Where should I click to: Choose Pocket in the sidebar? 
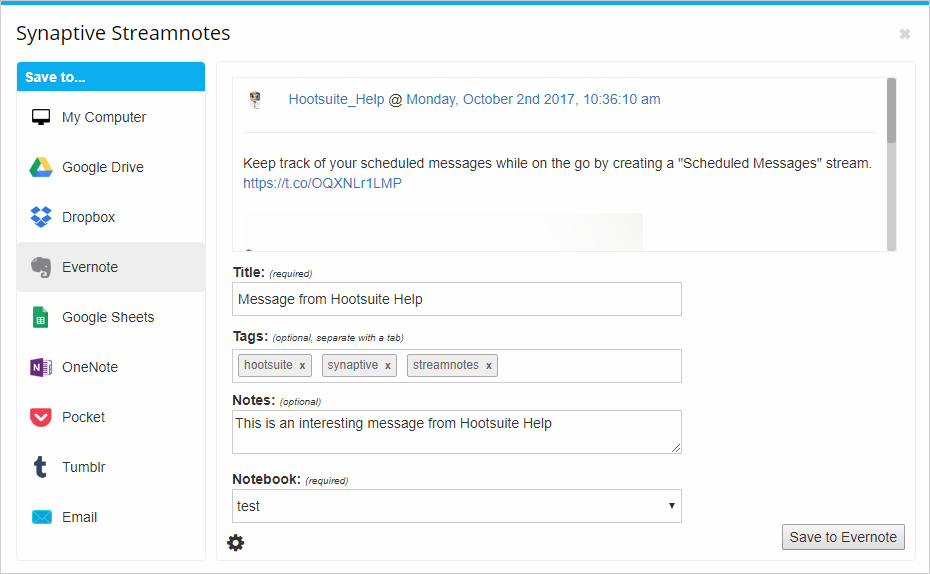tap(111, 417)
